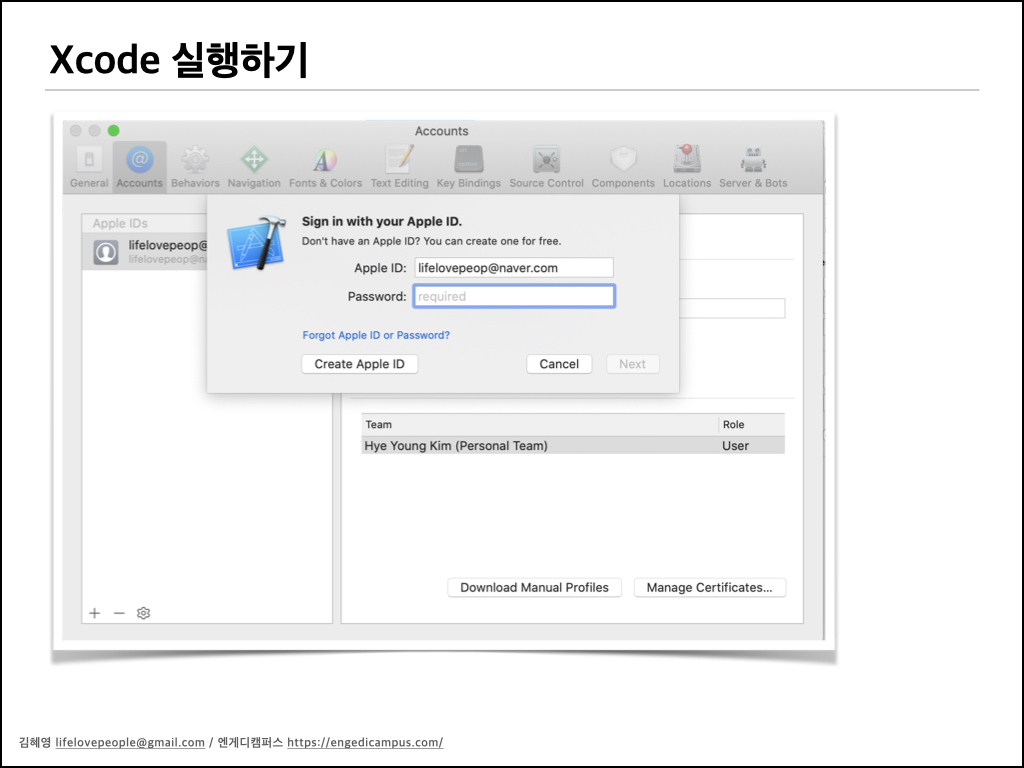
Task: Click the Create Apple ID button
Action: [x=360, y=364]
